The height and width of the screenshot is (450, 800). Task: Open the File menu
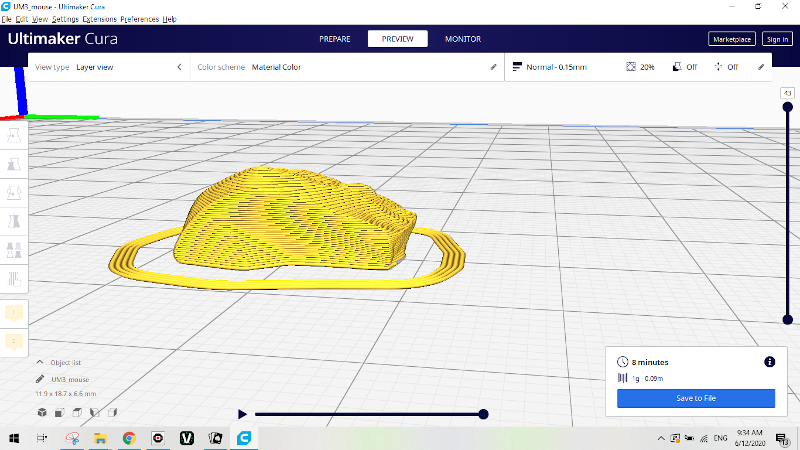point(6,19)
